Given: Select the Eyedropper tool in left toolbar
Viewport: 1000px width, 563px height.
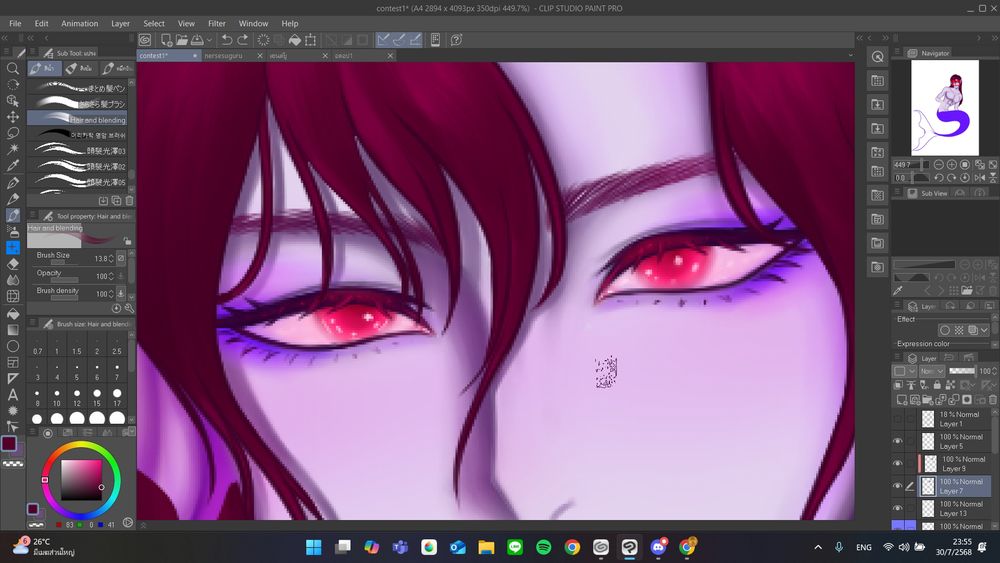Looking at the screenshot, I should [12, 166].
